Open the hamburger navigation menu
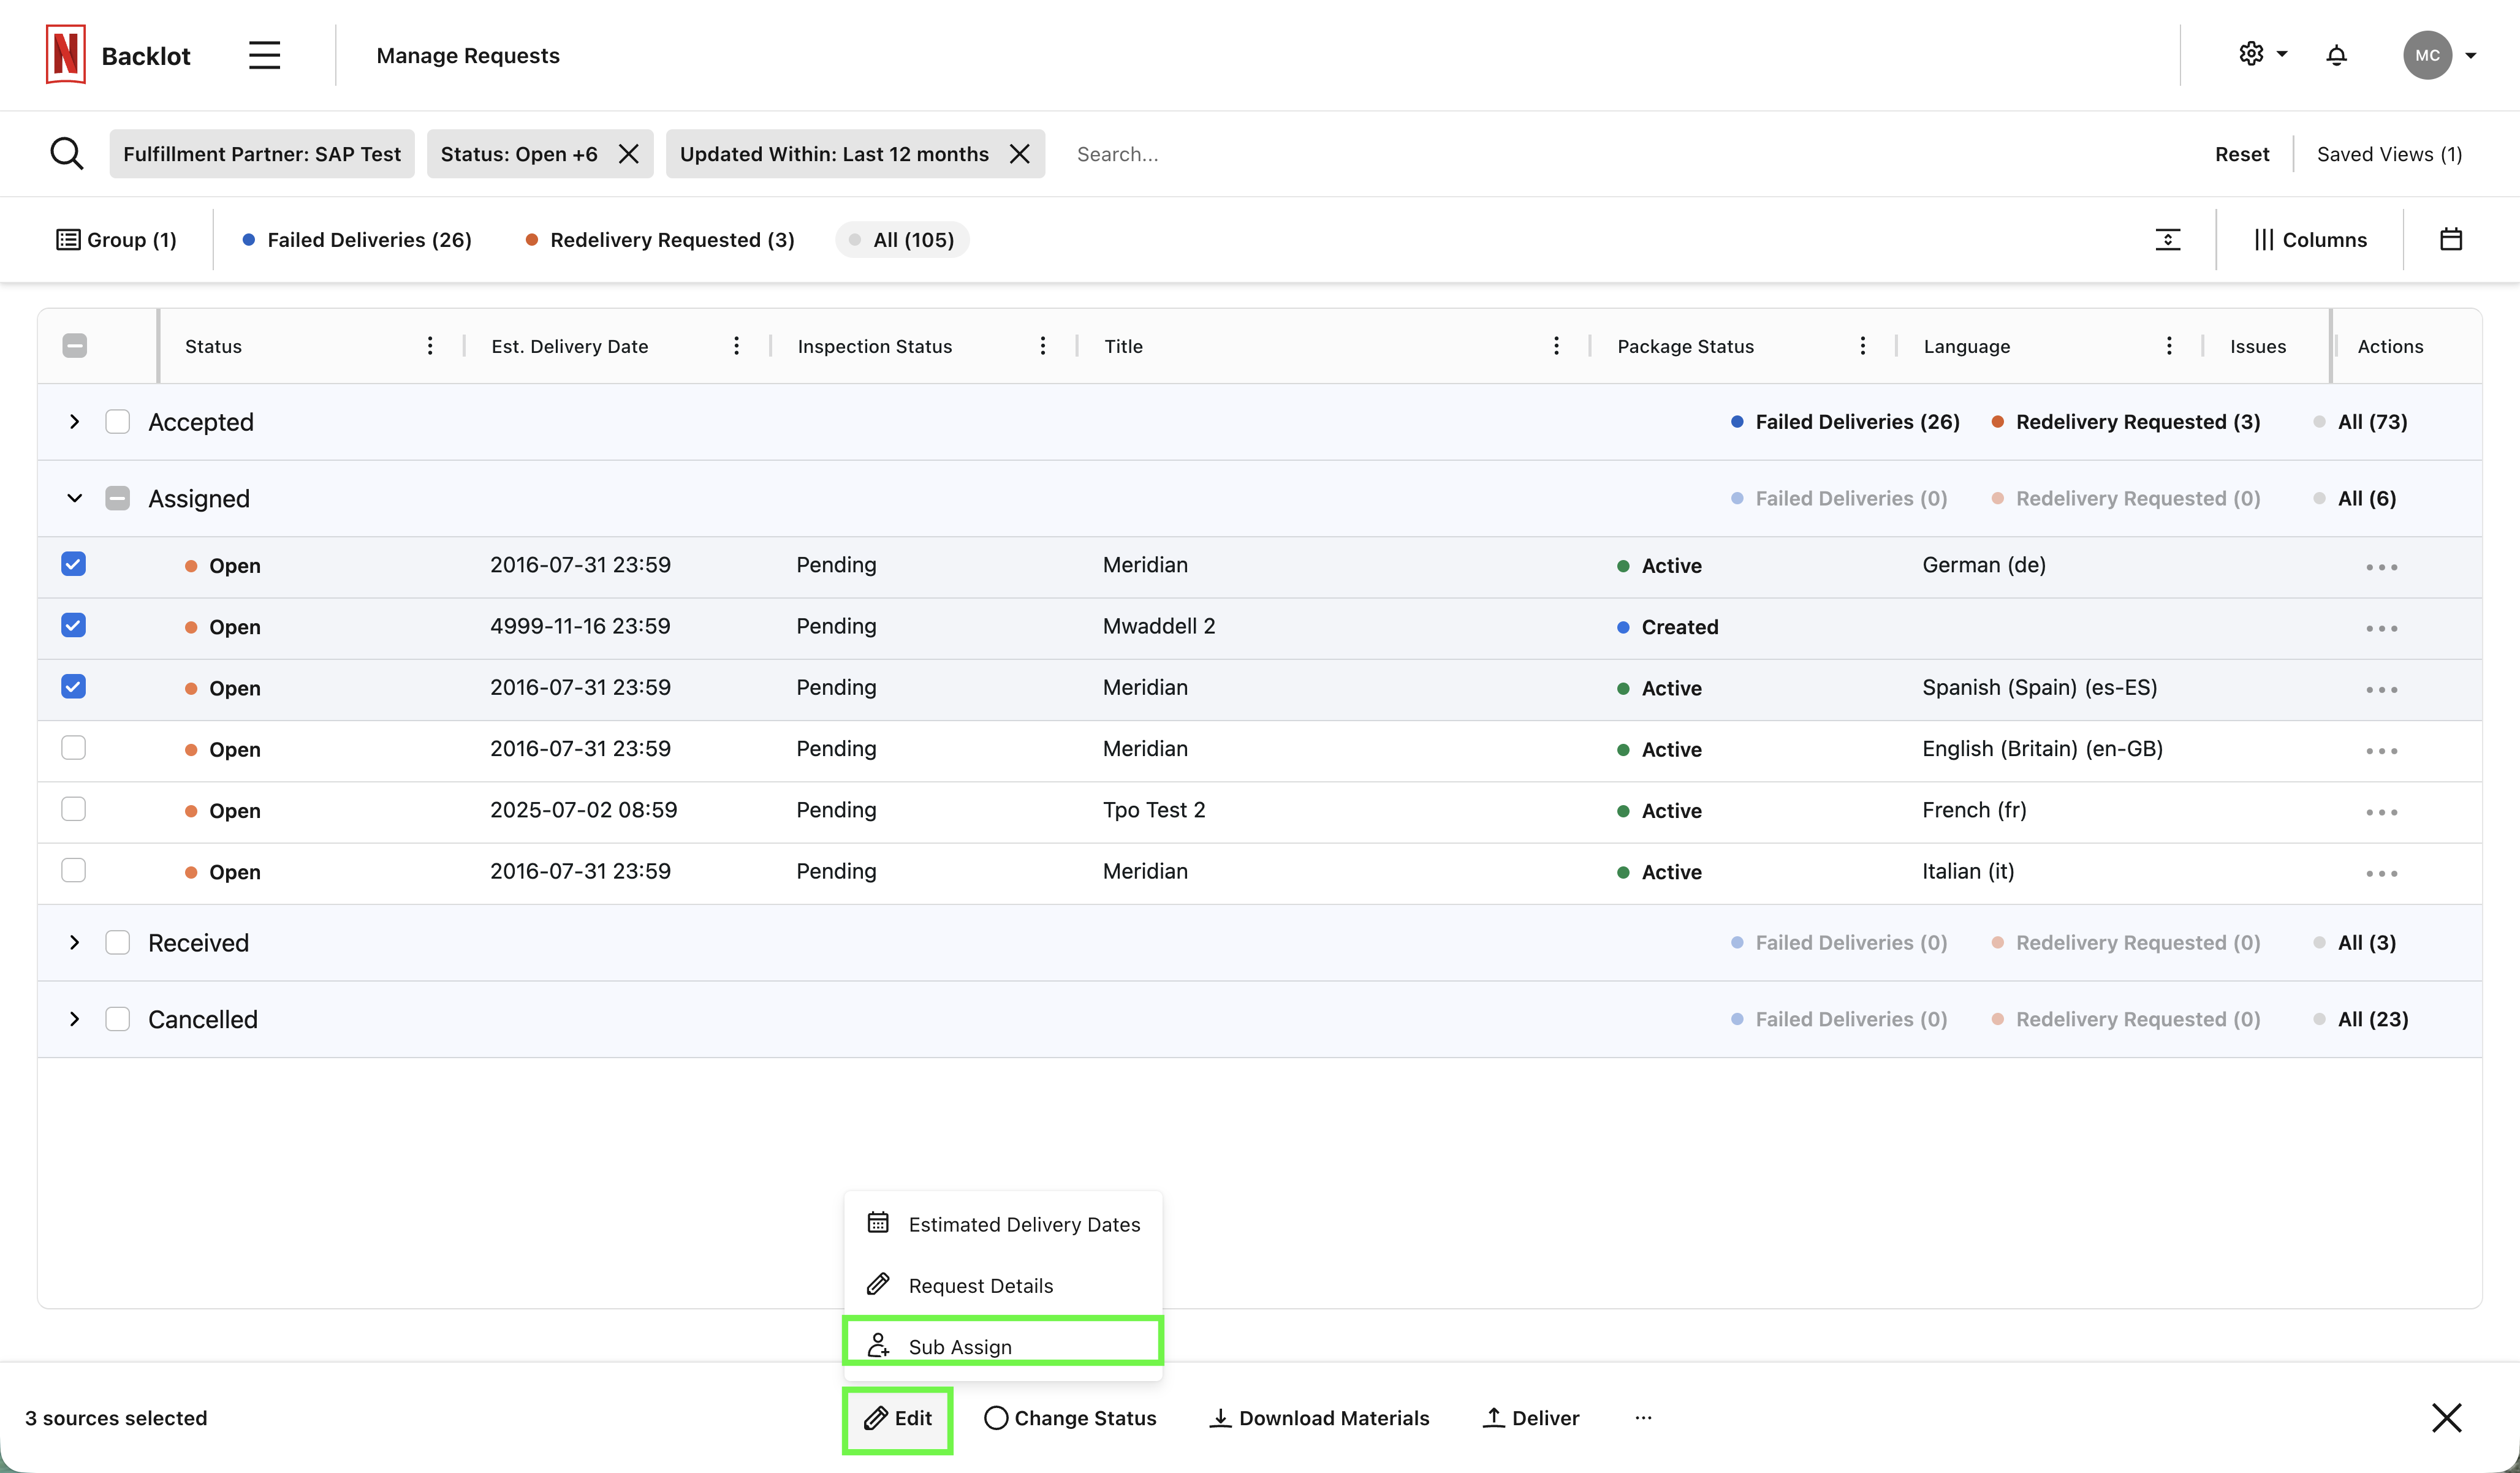Image resolution: width=2520 pixels, height=1473 pixels. [x=264, y=55]
